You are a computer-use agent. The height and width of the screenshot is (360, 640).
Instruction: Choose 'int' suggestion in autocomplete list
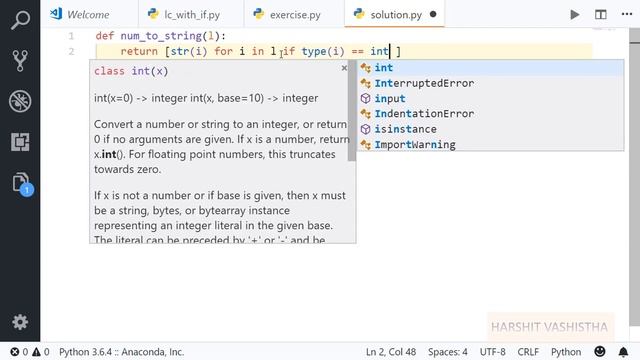click(x=491, y=68)
